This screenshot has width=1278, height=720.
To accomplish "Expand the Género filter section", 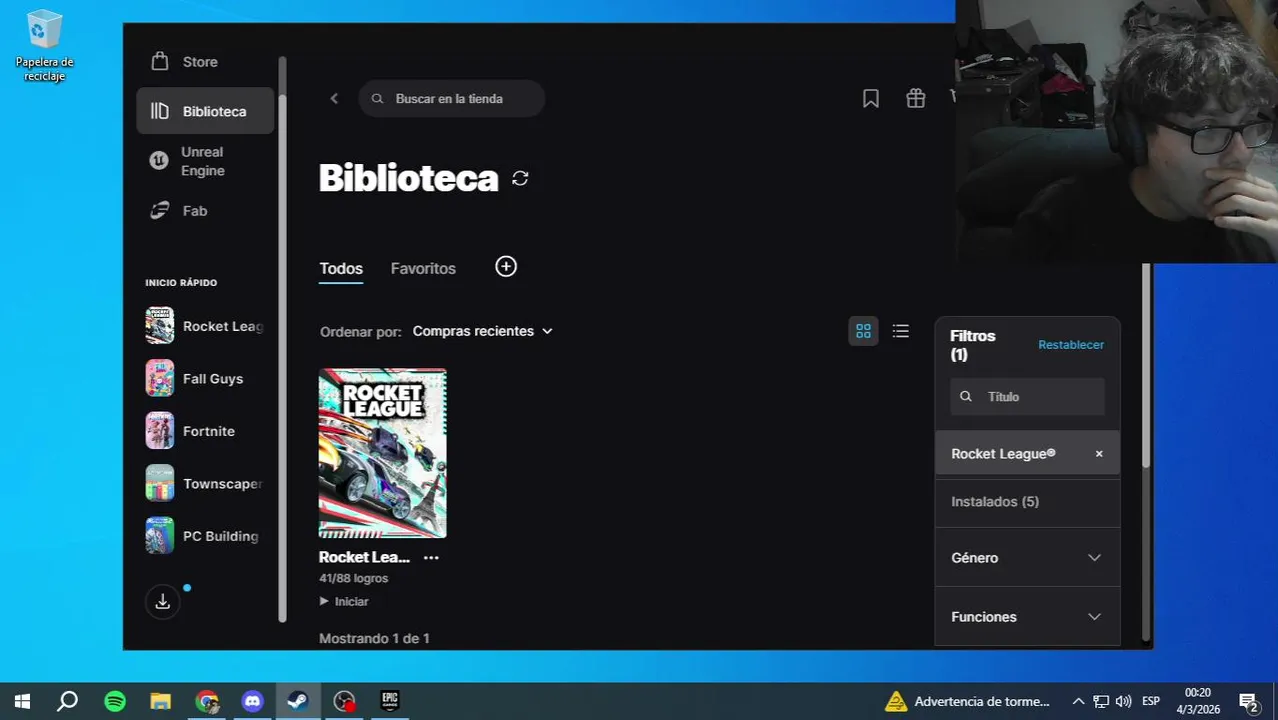I will point(1027,558).
